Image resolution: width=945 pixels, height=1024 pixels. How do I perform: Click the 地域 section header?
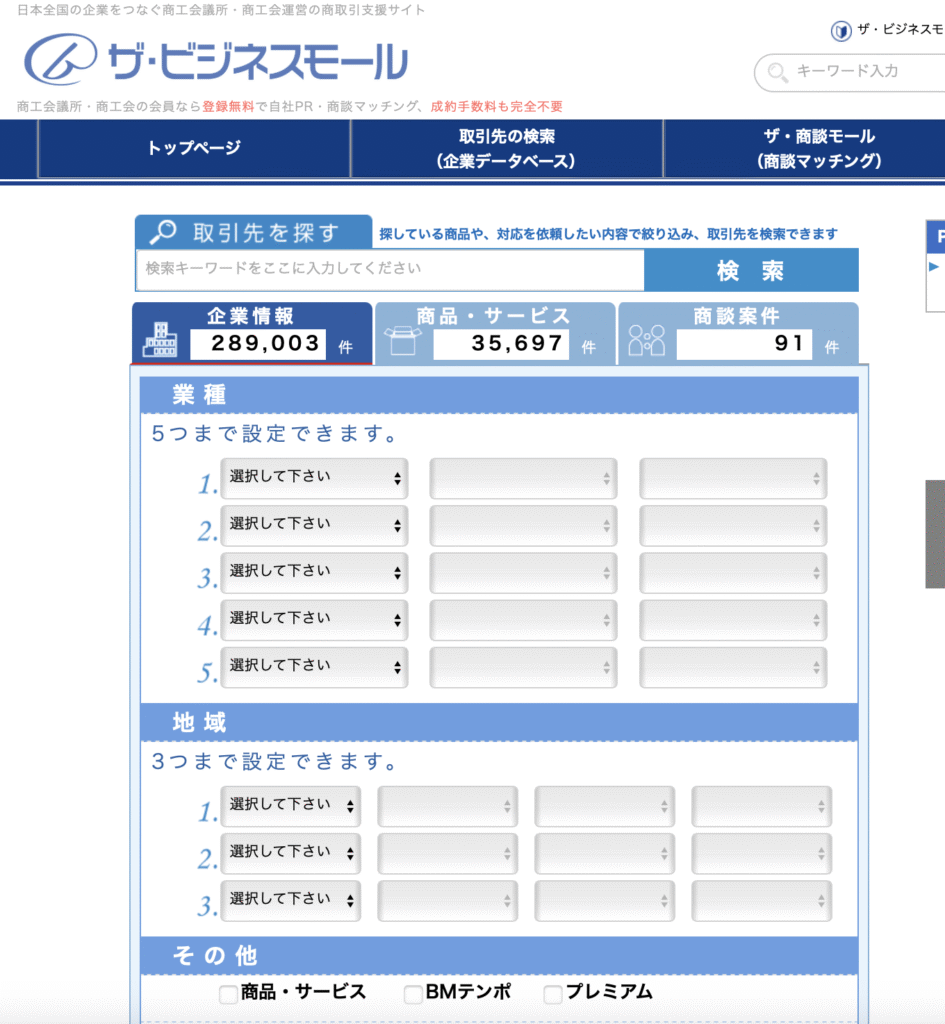click(499, 722)
